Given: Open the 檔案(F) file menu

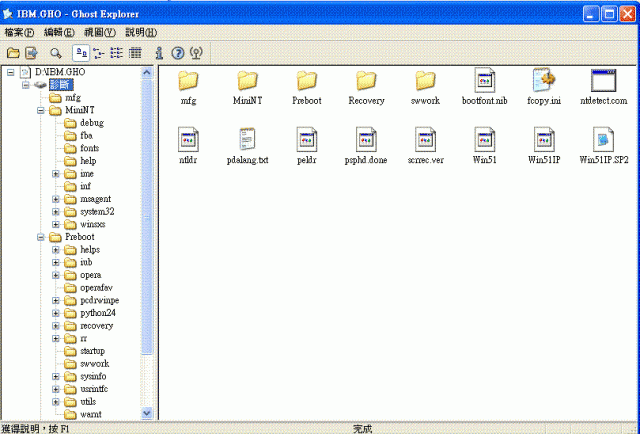Looking at the screenshot, I should click(x=19, y=33).
